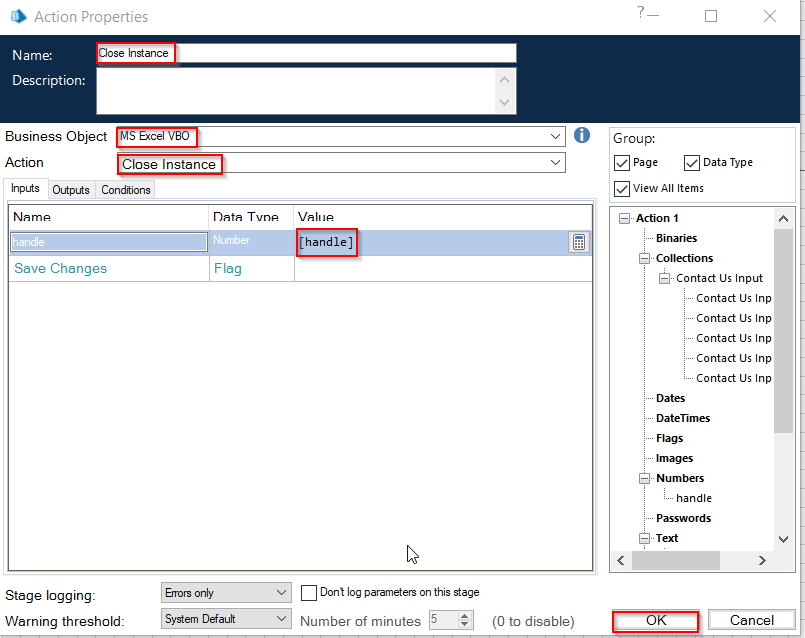Click Description scroll up arrow

point(504,80)
